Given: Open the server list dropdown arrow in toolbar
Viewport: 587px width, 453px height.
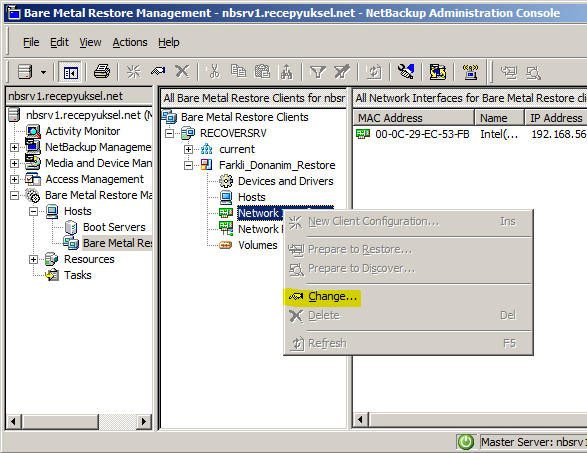Looking at the screenshot, I should pyautogui.click(x=43, y=72).
